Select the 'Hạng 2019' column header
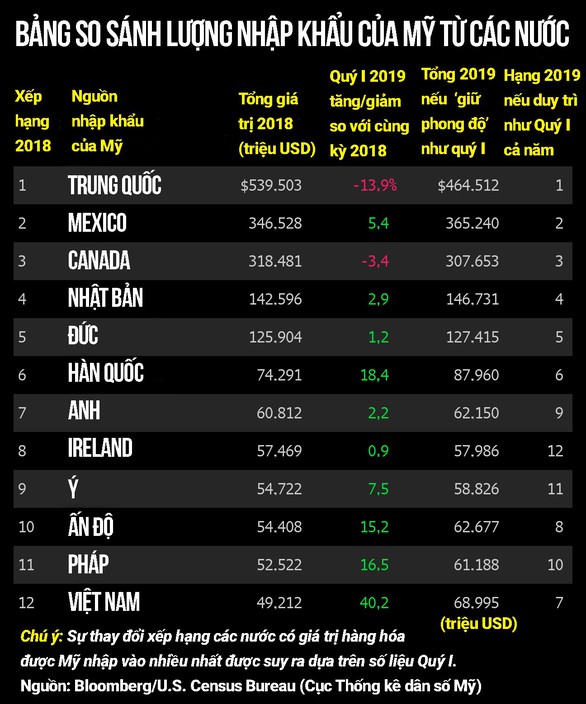This screenshot has width=586, height=704. pyautogui.click(x=542, y=112)
